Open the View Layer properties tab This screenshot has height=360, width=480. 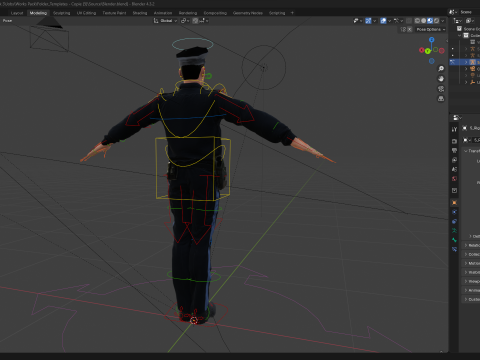pos(454,160)
